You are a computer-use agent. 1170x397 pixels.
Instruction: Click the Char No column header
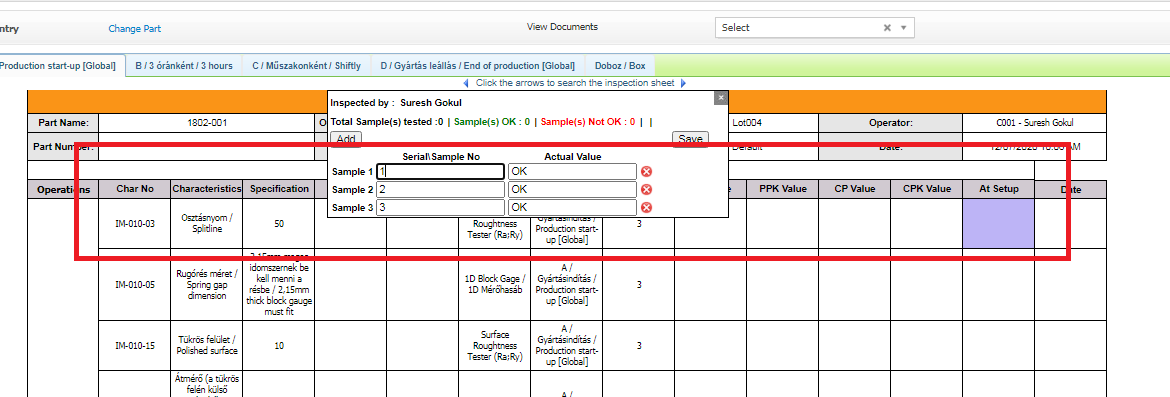point(135,189)
